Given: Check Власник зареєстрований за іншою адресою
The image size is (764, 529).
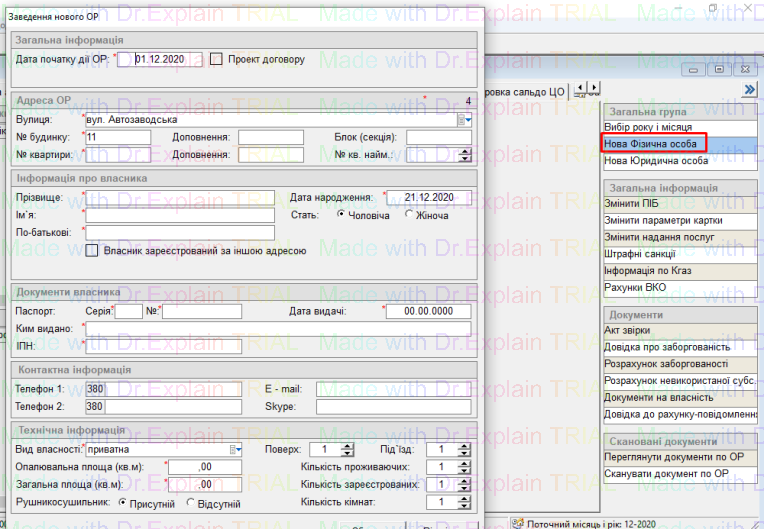Looking at the screenshot, I should (93, 251).
